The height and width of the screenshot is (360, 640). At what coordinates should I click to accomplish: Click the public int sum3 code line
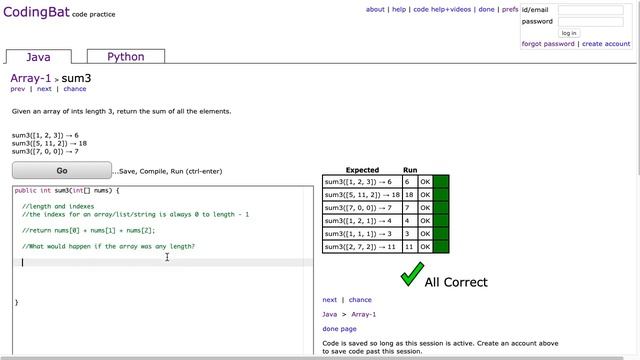click(x=67, y=191)
